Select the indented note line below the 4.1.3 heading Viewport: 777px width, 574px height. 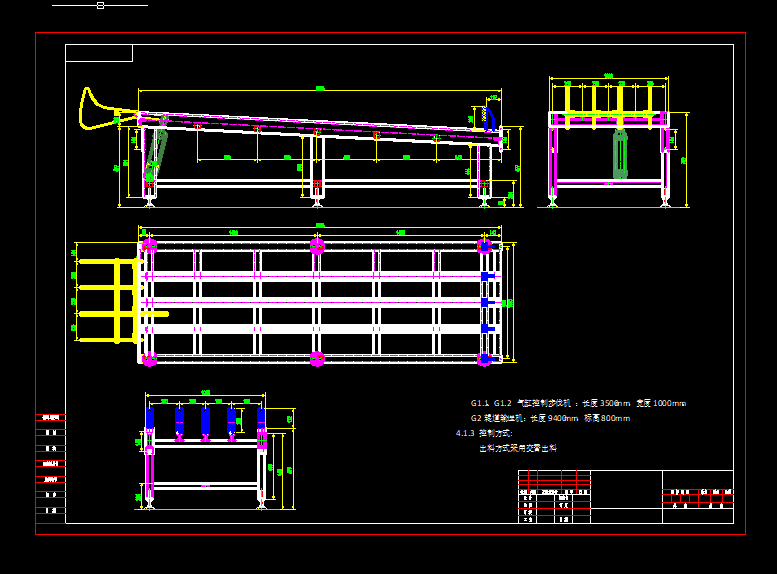coord(518,448)
